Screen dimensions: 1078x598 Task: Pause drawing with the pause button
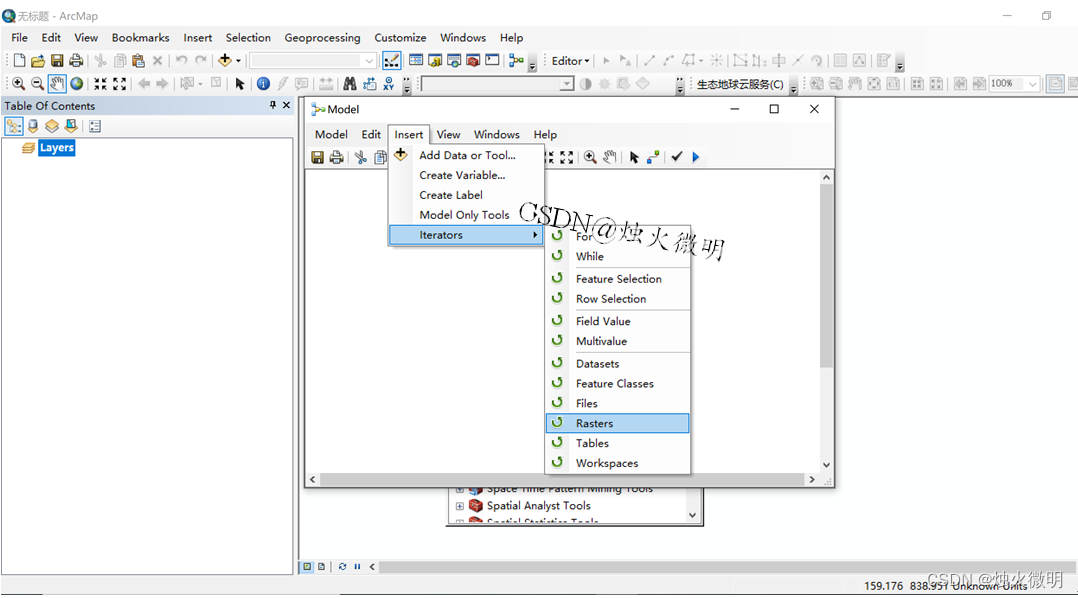tap(358, 567)
